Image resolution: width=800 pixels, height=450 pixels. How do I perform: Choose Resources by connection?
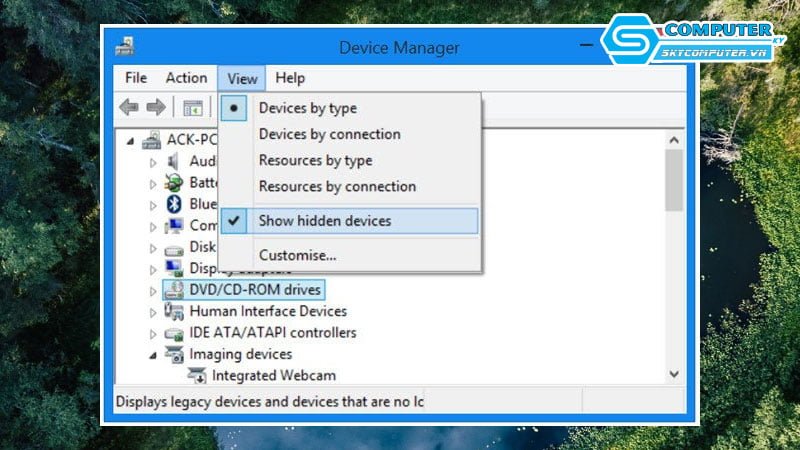pos(337,186)
